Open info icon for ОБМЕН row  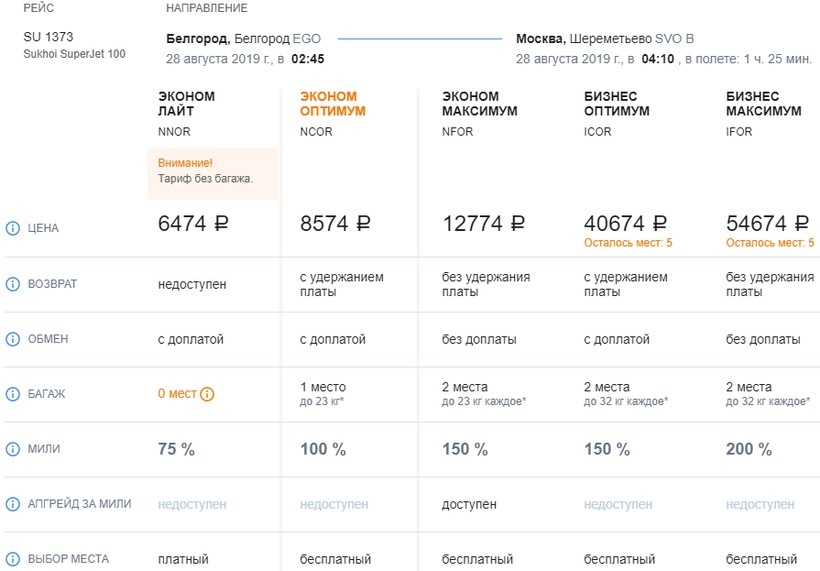coord(13,339)
